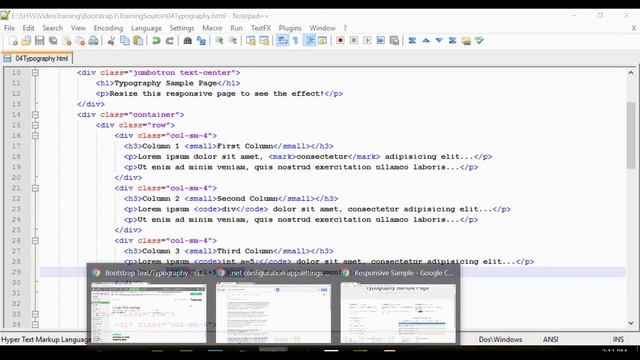
Task: Click the vertical scrollbar thumb
Action: click(x=631, y=135)
